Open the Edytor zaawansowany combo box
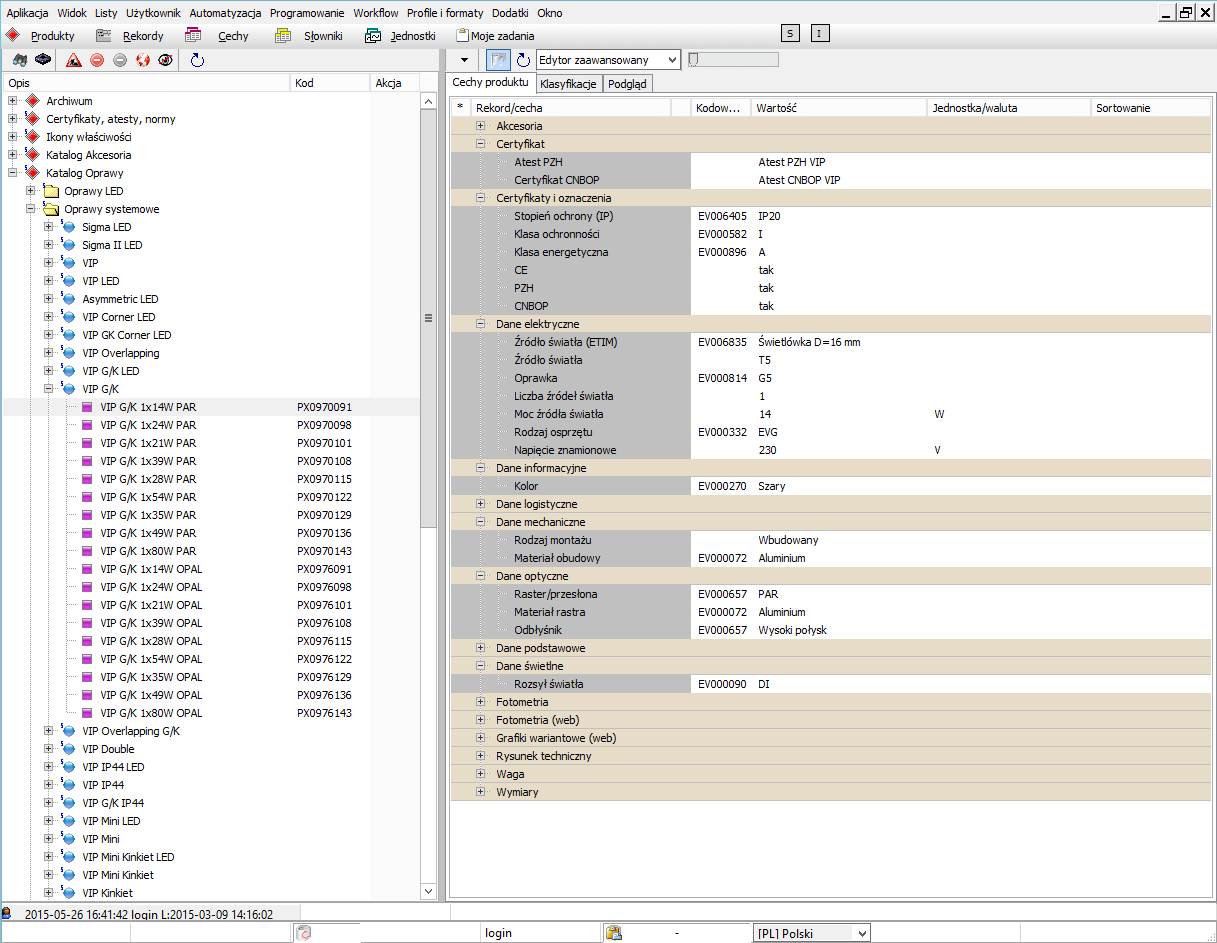This screenshot has width=1217, height=943. point(608,60)
